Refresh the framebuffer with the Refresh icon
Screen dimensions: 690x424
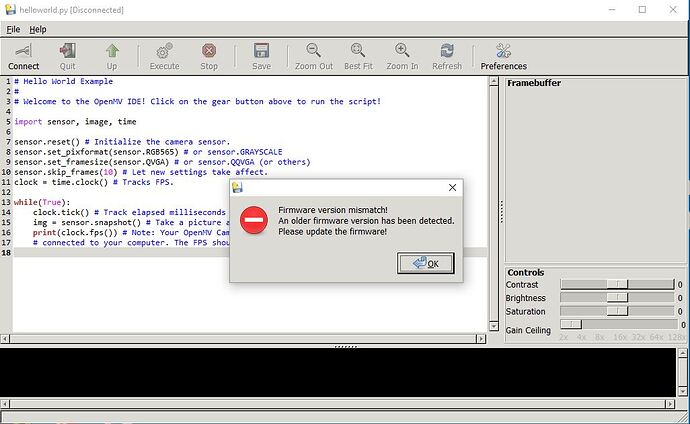point(447,51)
